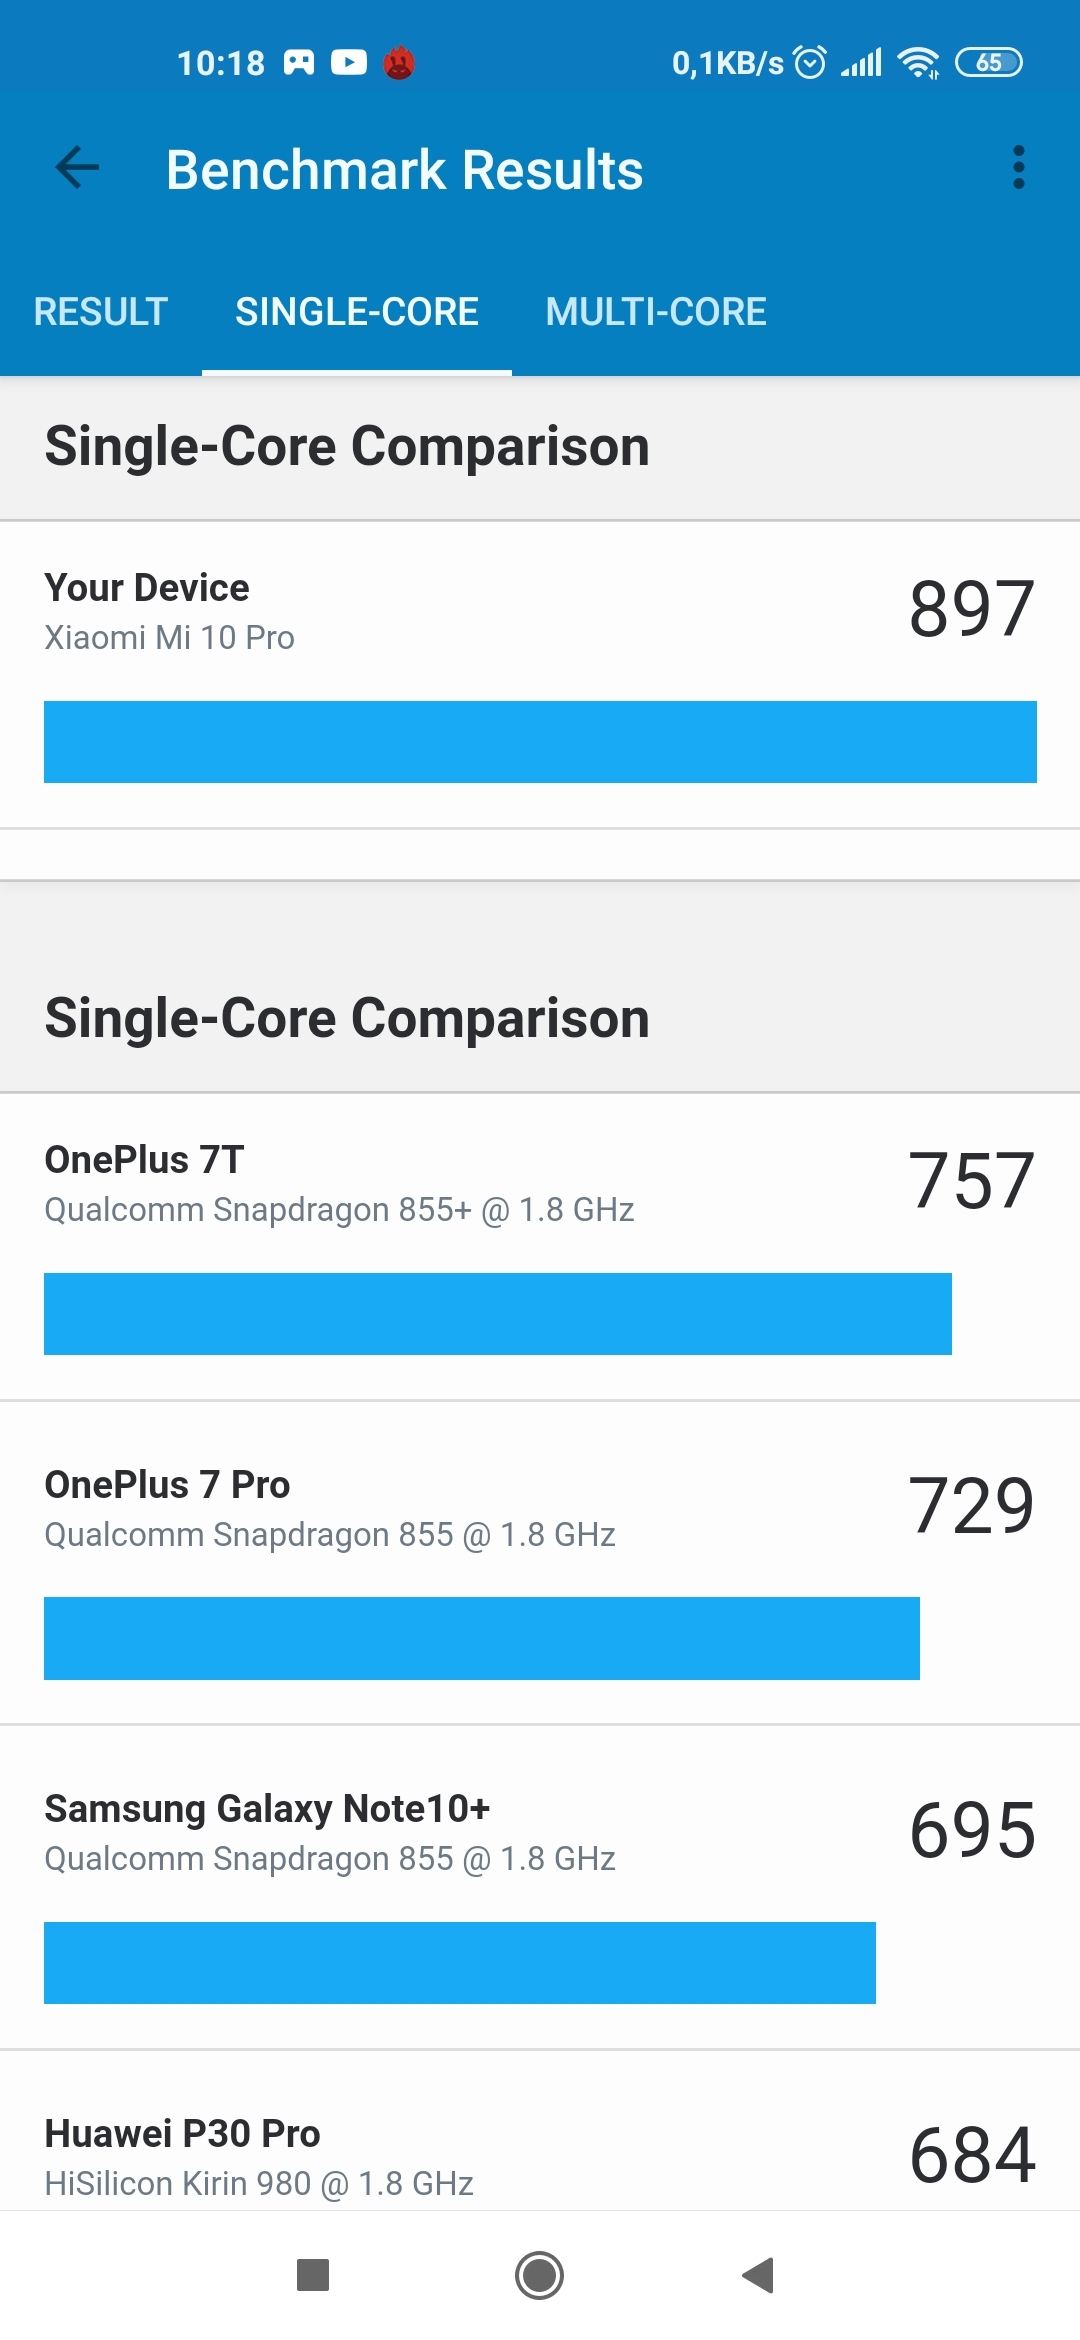The width and height of the screenshot is (1080, 2340).
Task: Tap the red AnTuTu notification icon
Action: pos(399,63)
